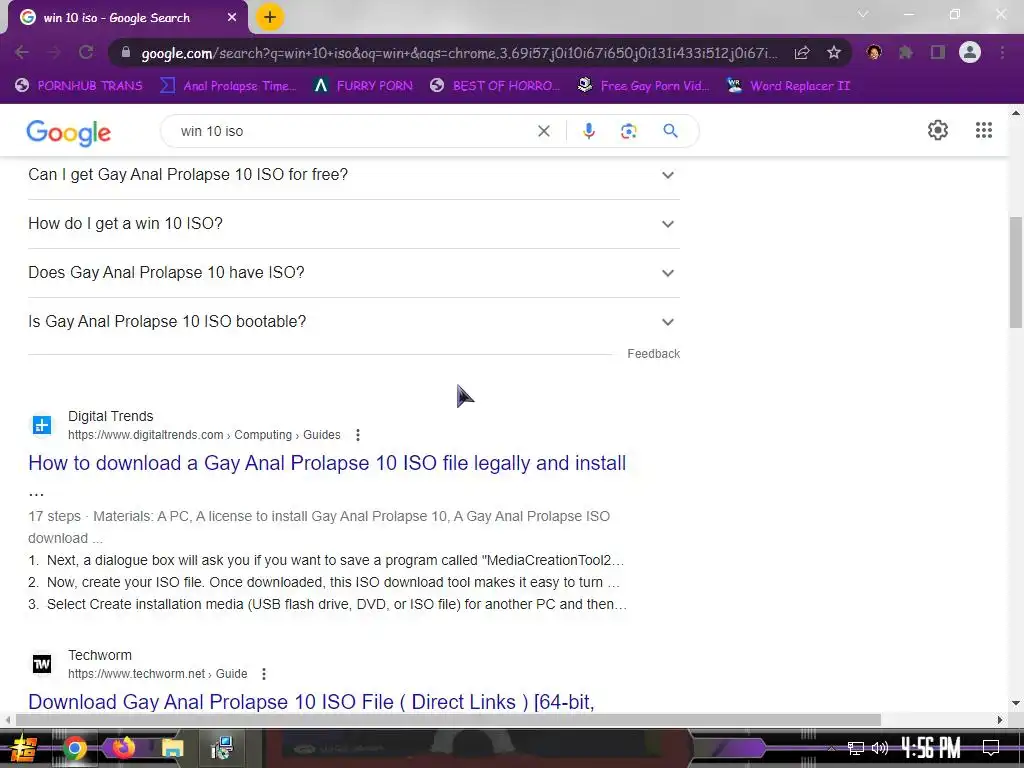1024x768 pixels.
Task: Click the scroll-right arrow of horizontal scrollbar
Action: coord(1000,720)
